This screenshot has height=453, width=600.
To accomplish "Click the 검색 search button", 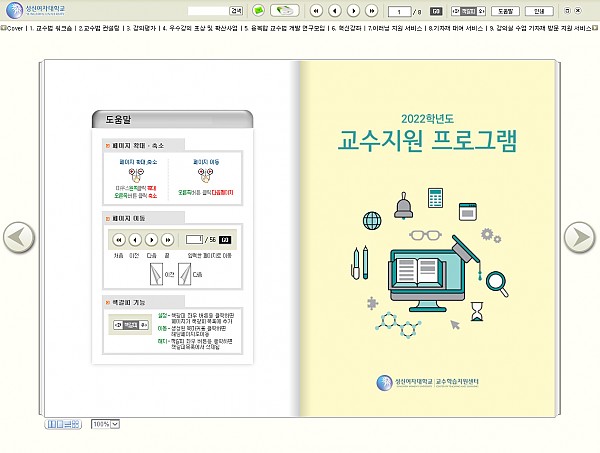I will point(236,11).
